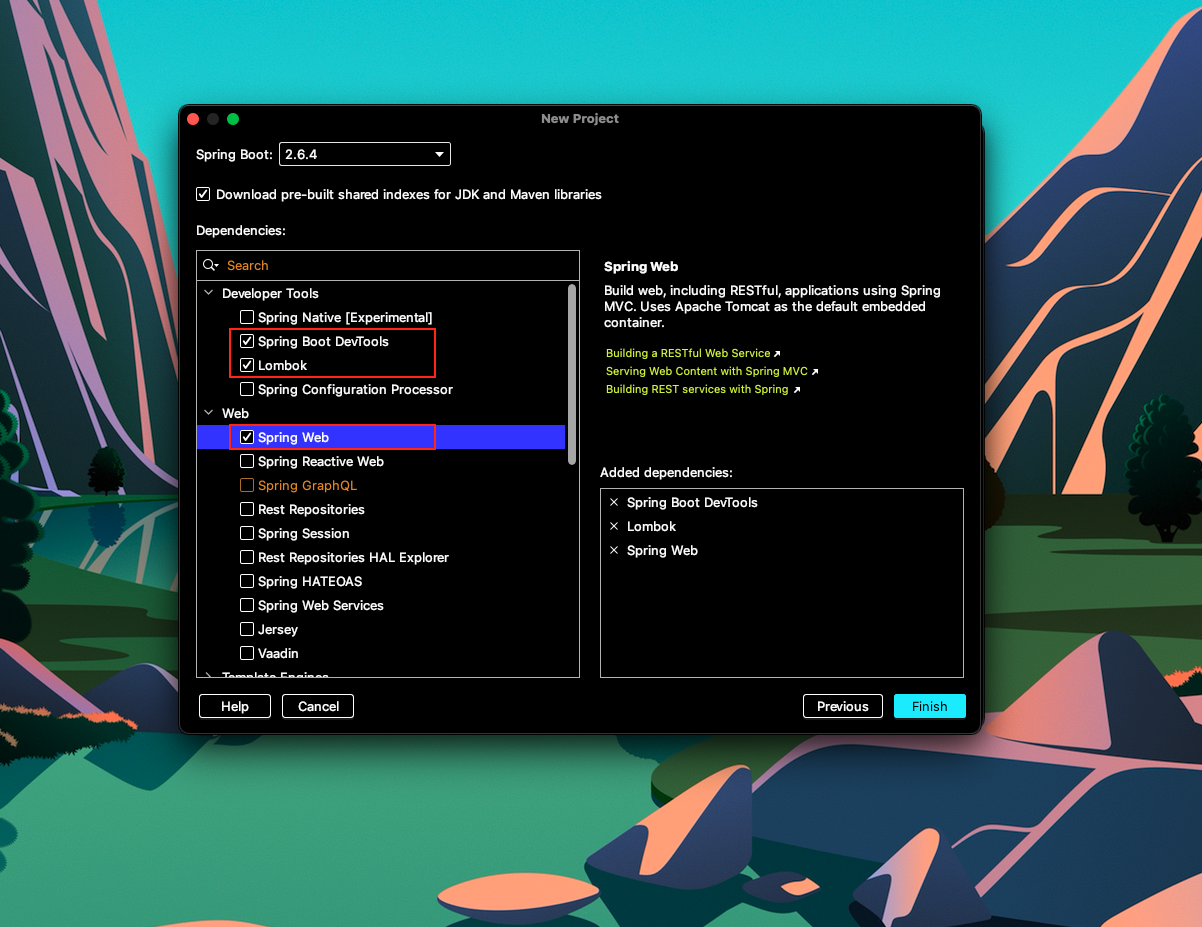Tick Spring Web Services checkbox
Viewport: 1202px width, 927px height.
(247, 605)
